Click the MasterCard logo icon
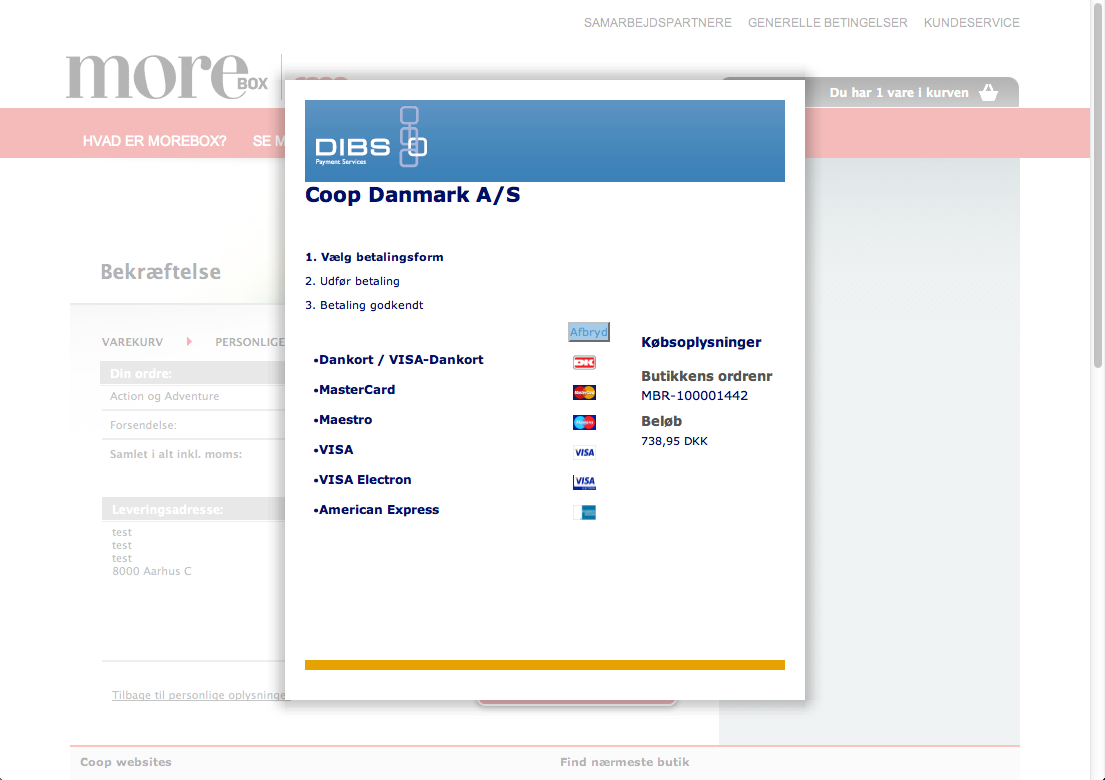Image resolution: width=1105 pixels, height=780 pixels. [584, 392]
